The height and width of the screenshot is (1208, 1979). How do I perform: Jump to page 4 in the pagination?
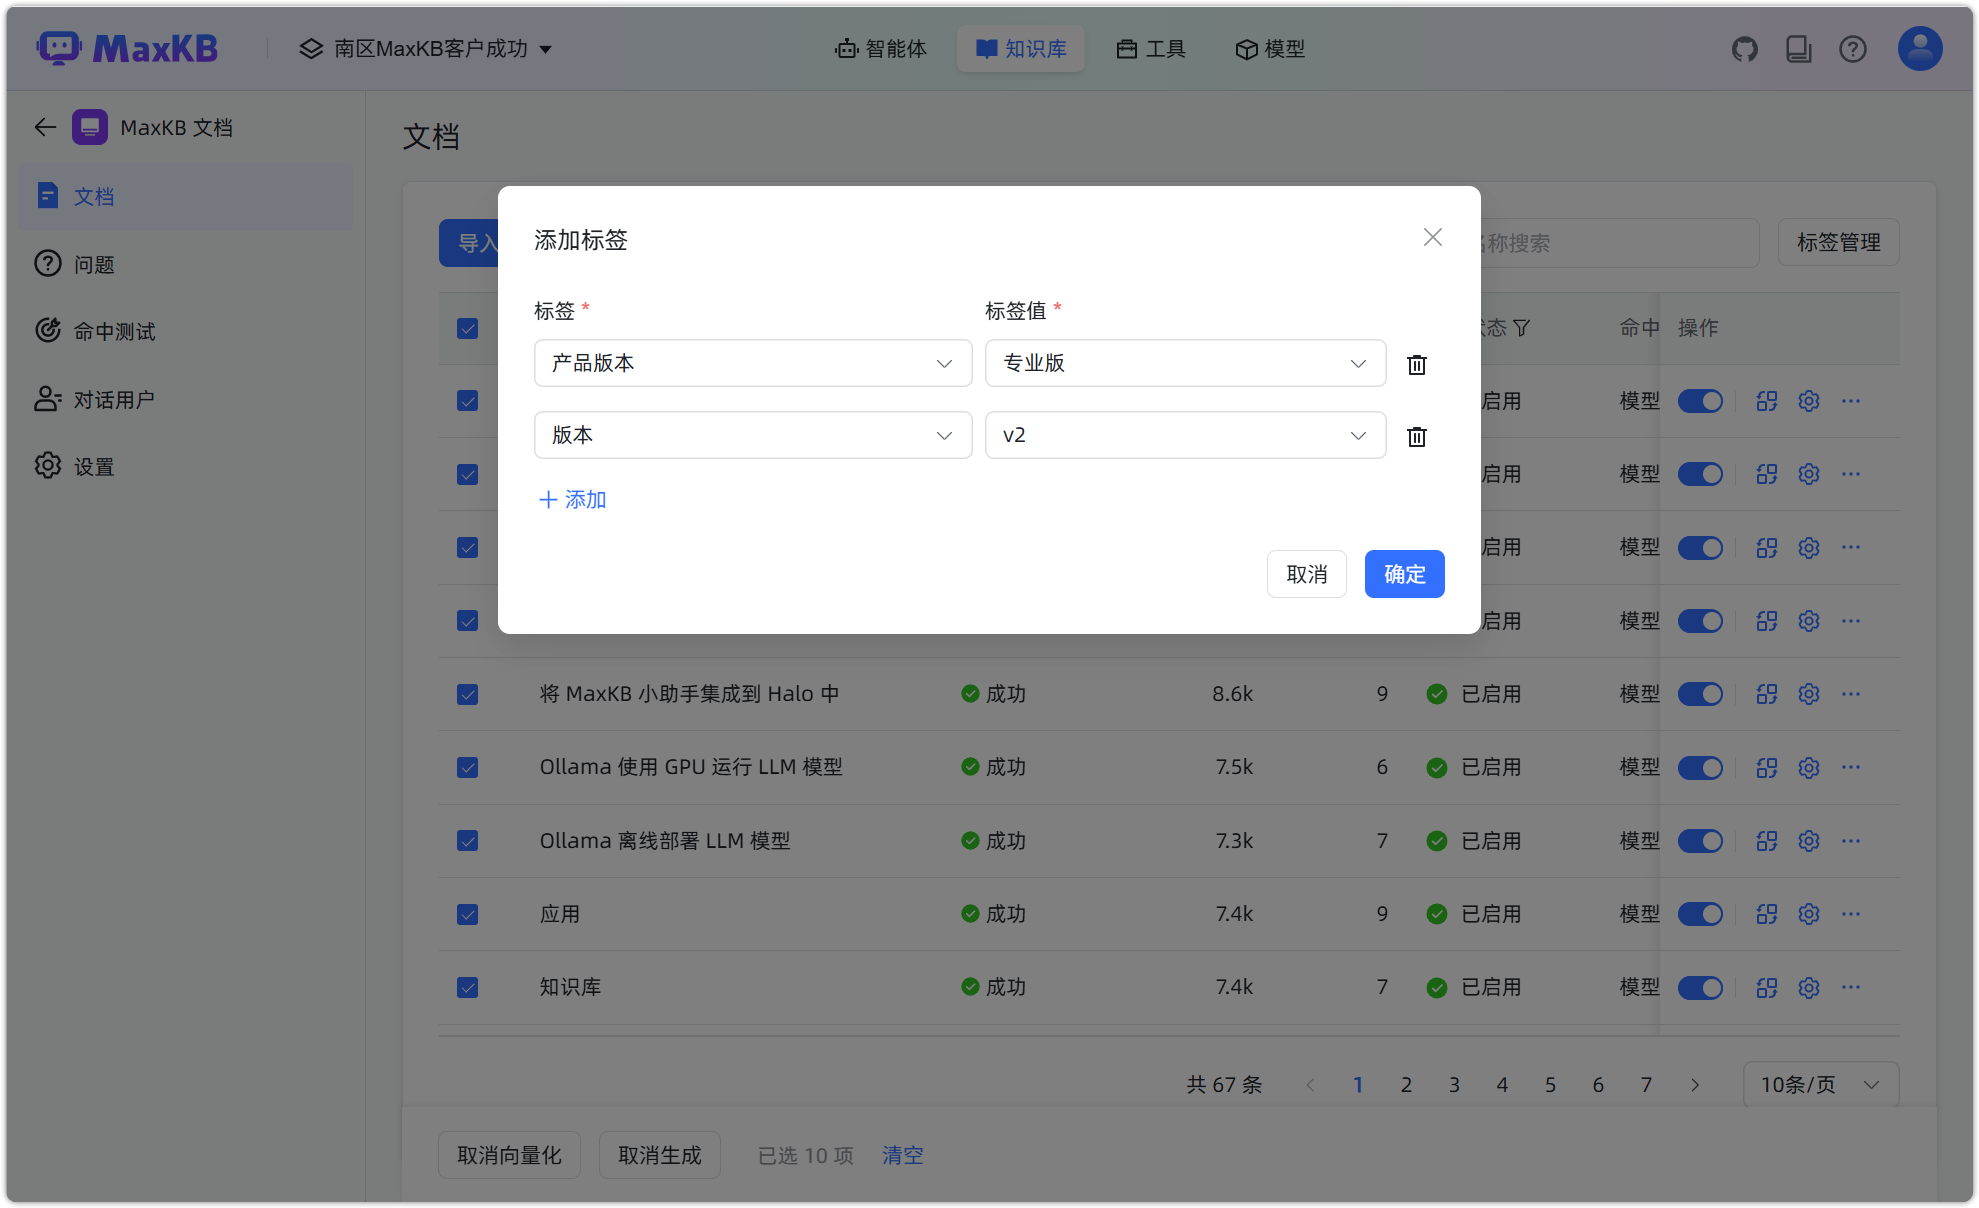coord(1502,1084)
